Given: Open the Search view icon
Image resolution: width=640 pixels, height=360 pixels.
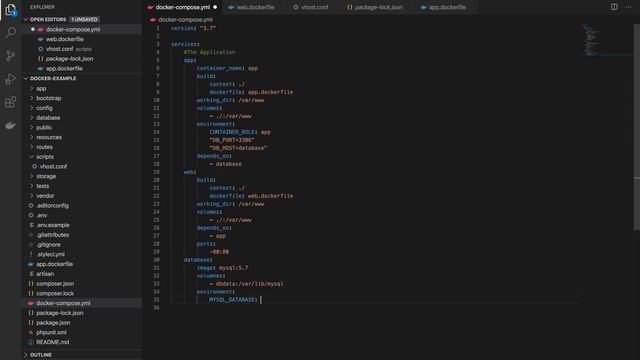Looking at the screenshot, I should coord(11,32).
